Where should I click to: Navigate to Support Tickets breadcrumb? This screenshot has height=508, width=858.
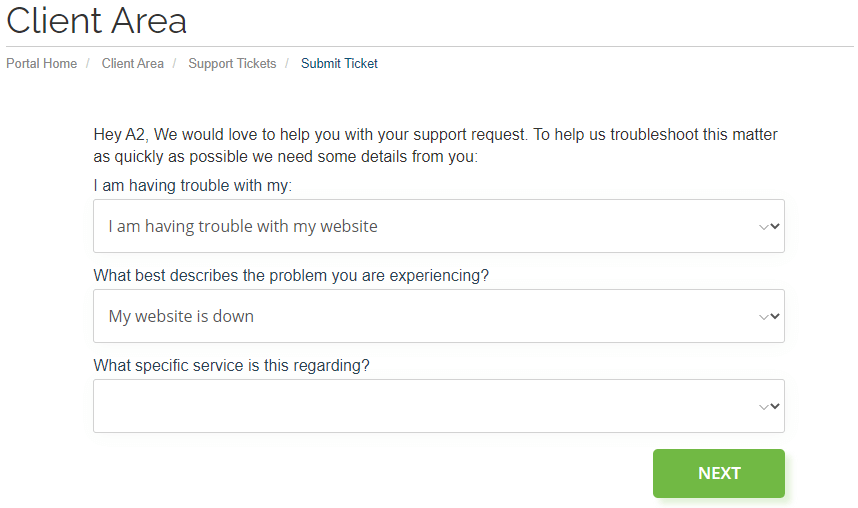pyautogui.click(x=232, y=63)
